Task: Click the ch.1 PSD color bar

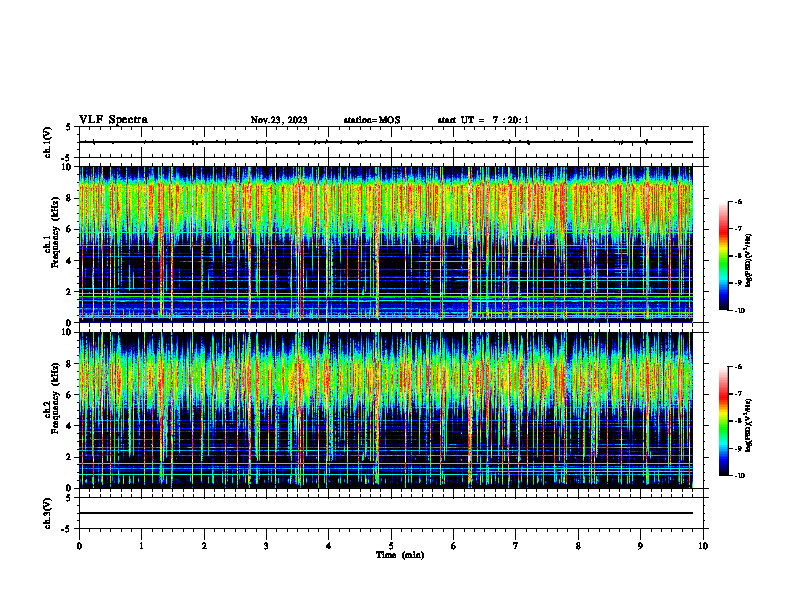Action: pos(724,256)
